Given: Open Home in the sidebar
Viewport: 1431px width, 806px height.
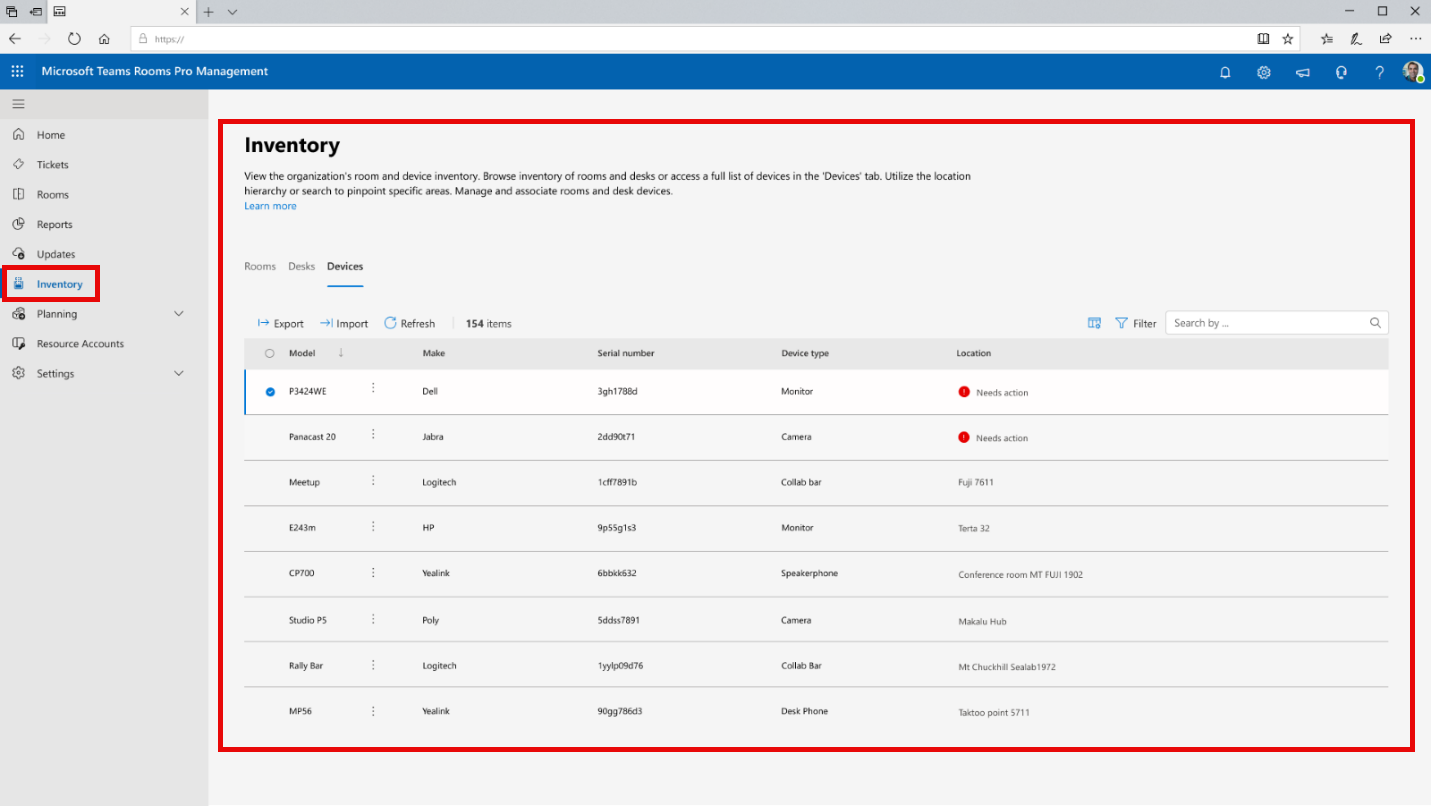Looking at the screenshot, I should point(50,135).
